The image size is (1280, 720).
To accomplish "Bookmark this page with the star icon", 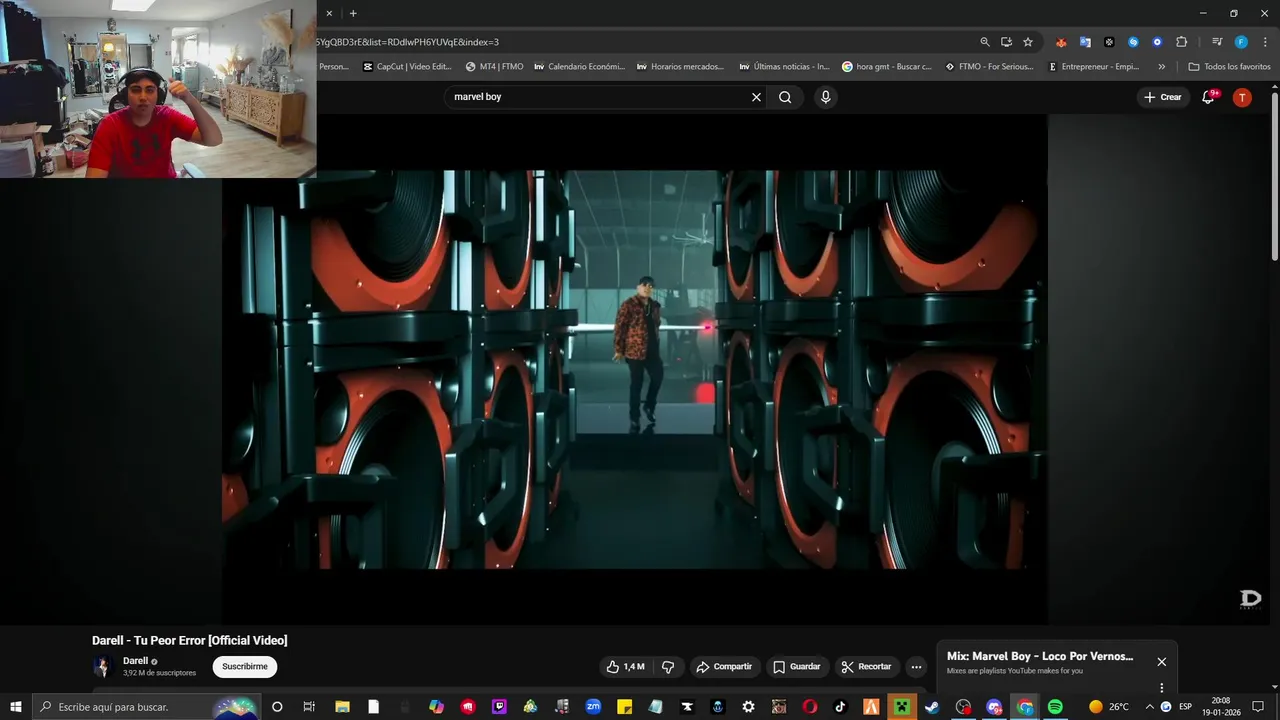I will [1028, 42].
